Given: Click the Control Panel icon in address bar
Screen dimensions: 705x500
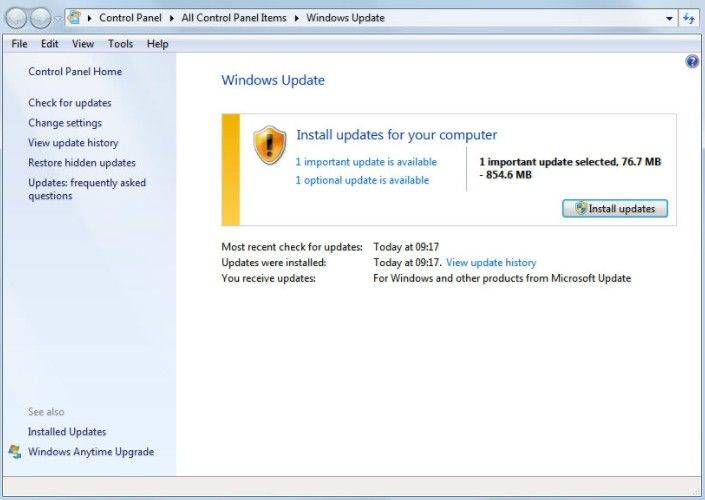Looking at the screenshot, I should pyautogui.click(x=74, y=18).
